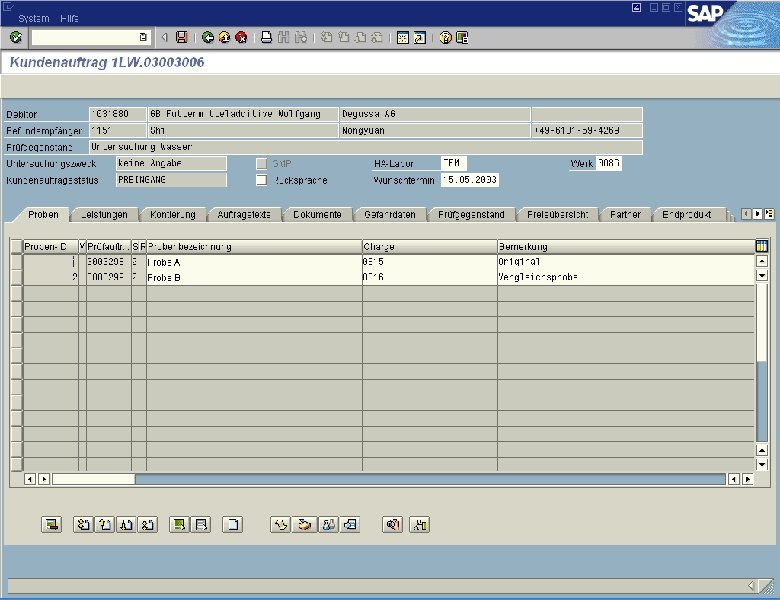Screen dimensions: 780x600
Task: Click the rightmost bottom toolbar icon
Action: (419, 524)
